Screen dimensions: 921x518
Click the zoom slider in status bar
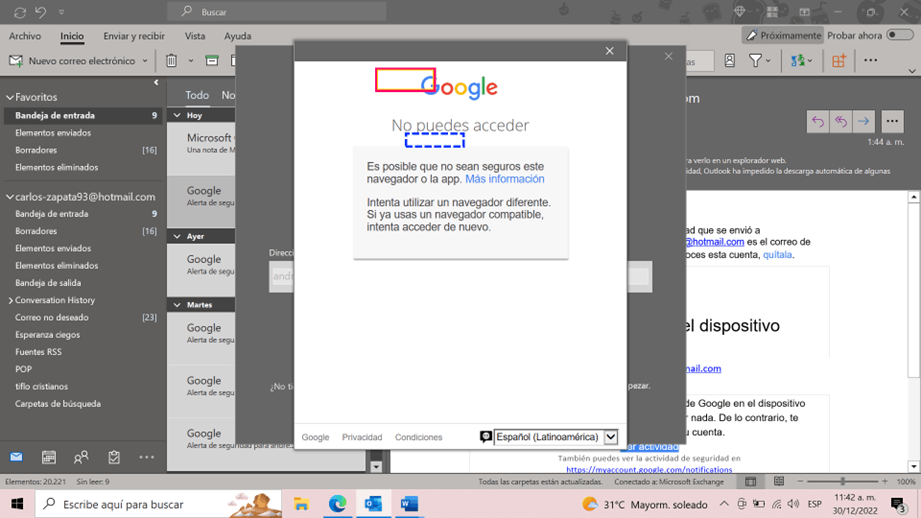[x=842, y=482]
